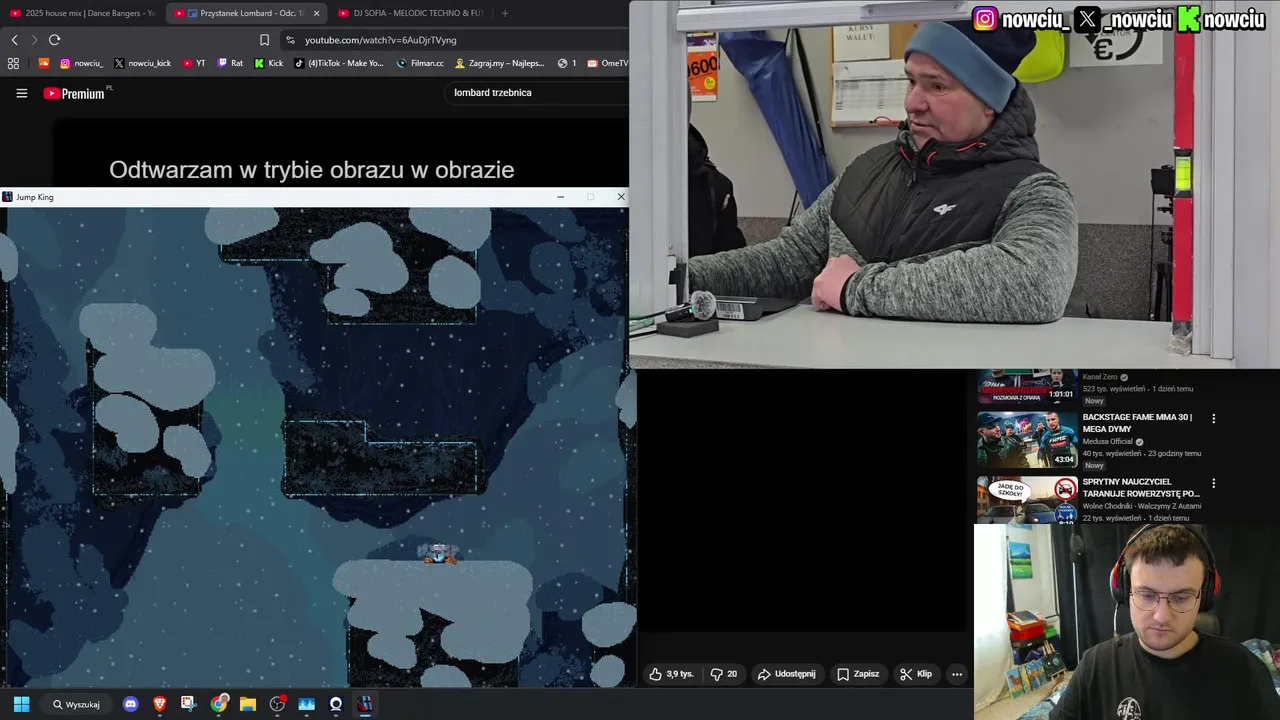Open the Zagraj.my bookmark
The width and height of the screenshot is (1280, 720).
coord(499,63)
